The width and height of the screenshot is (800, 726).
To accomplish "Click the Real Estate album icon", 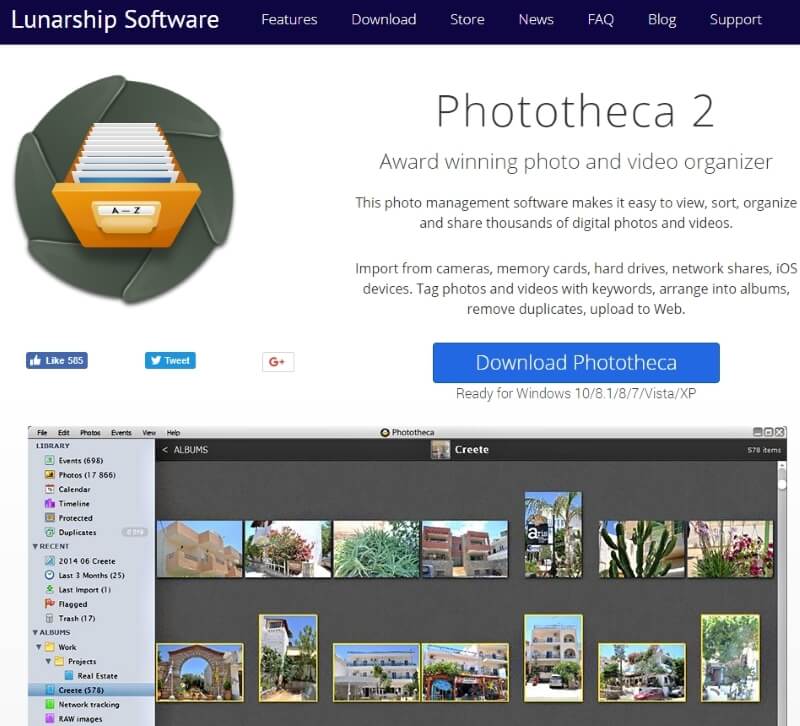I will (x=69, y=675).
